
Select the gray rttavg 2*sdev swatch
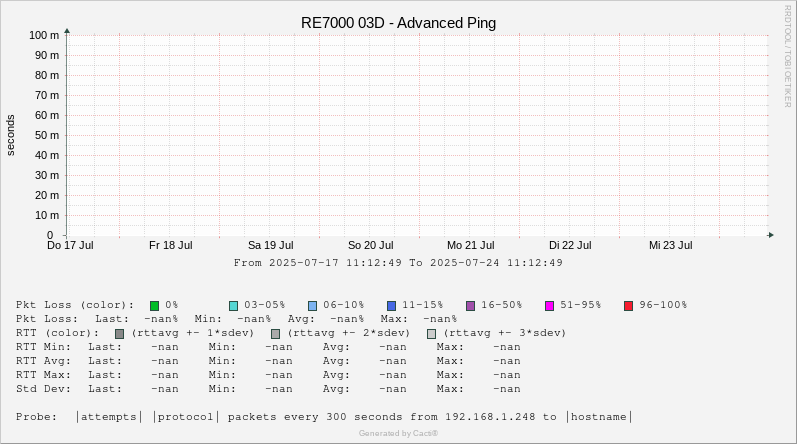tap(276, 333)
